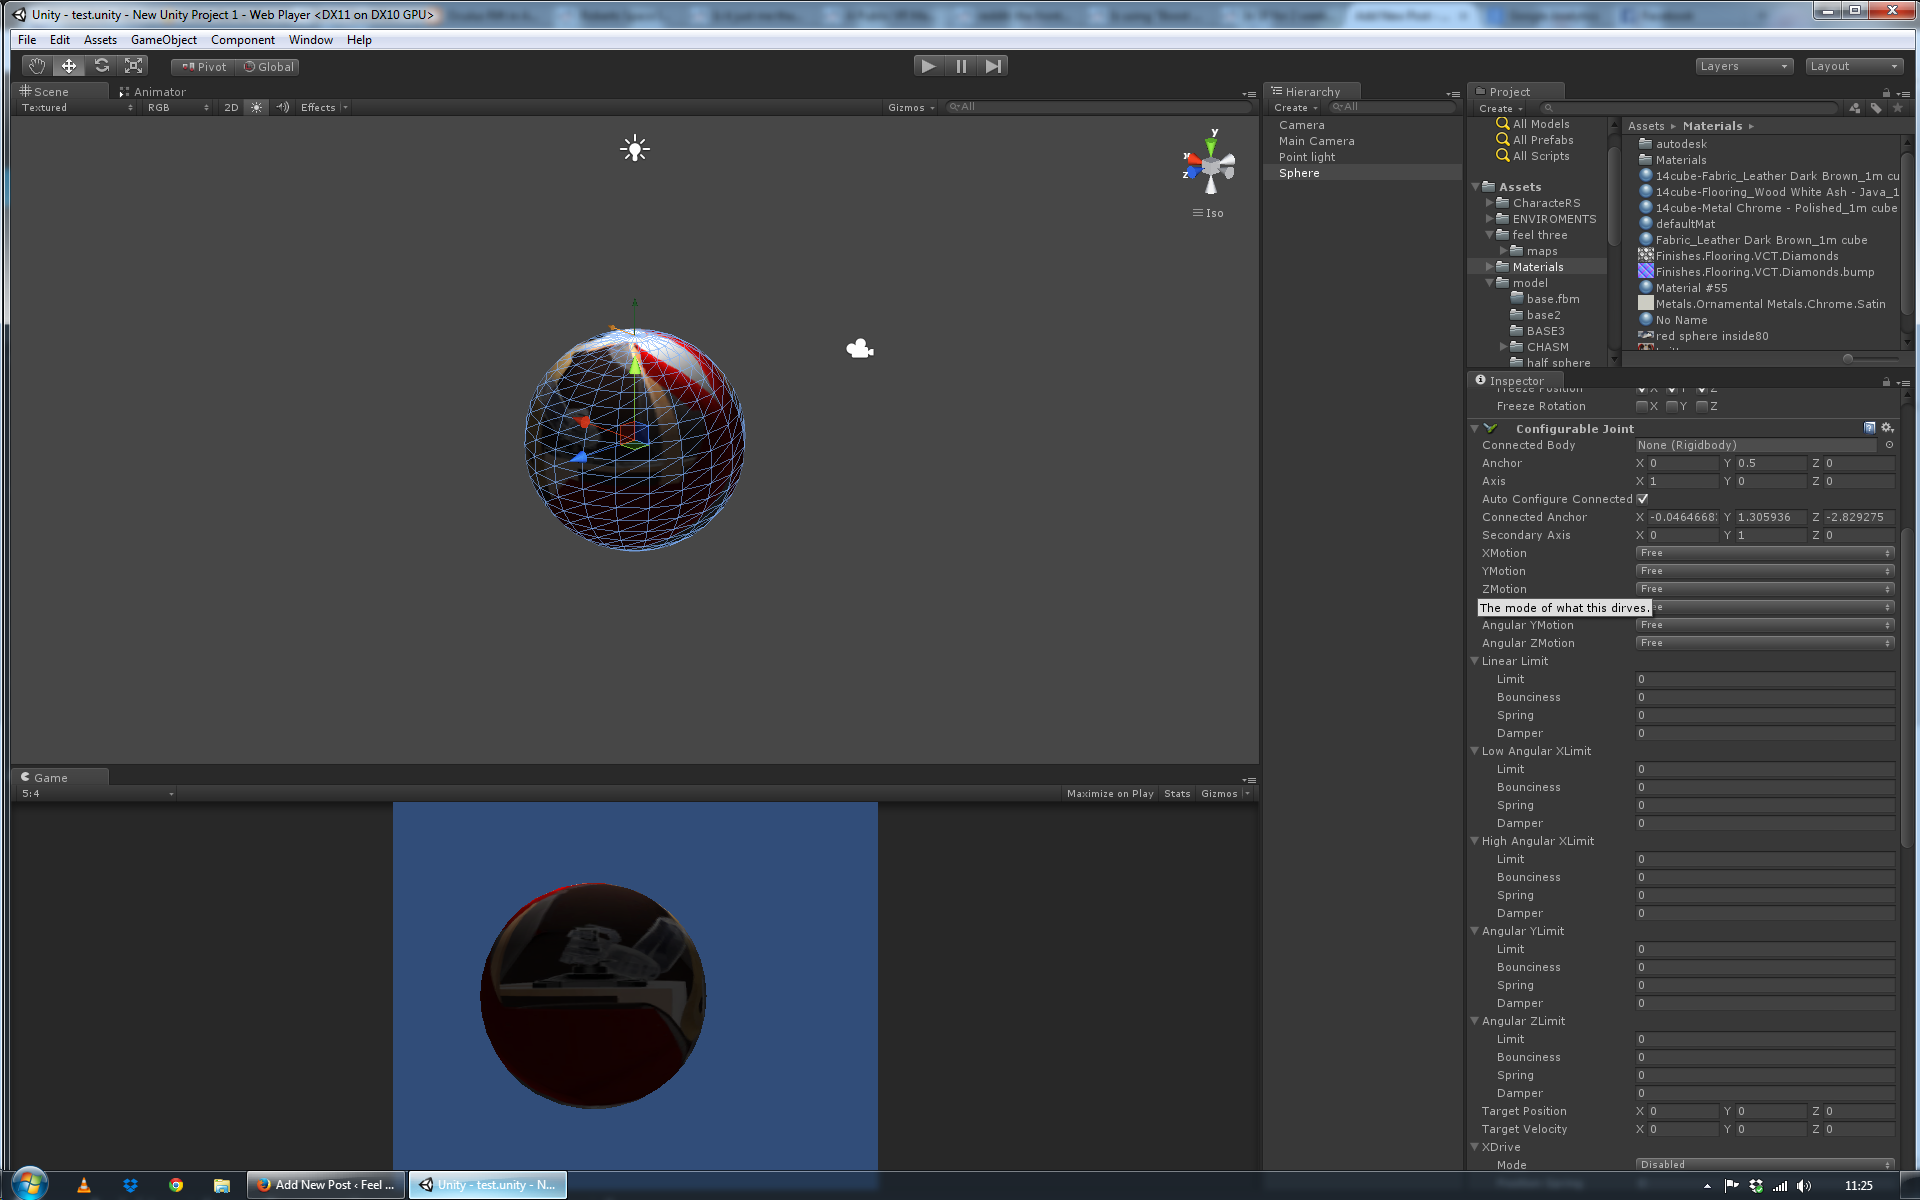Check Freeze Rotation X box
The image size is (1920, 1200).
pyautogui.click(x=1641, y=406)
